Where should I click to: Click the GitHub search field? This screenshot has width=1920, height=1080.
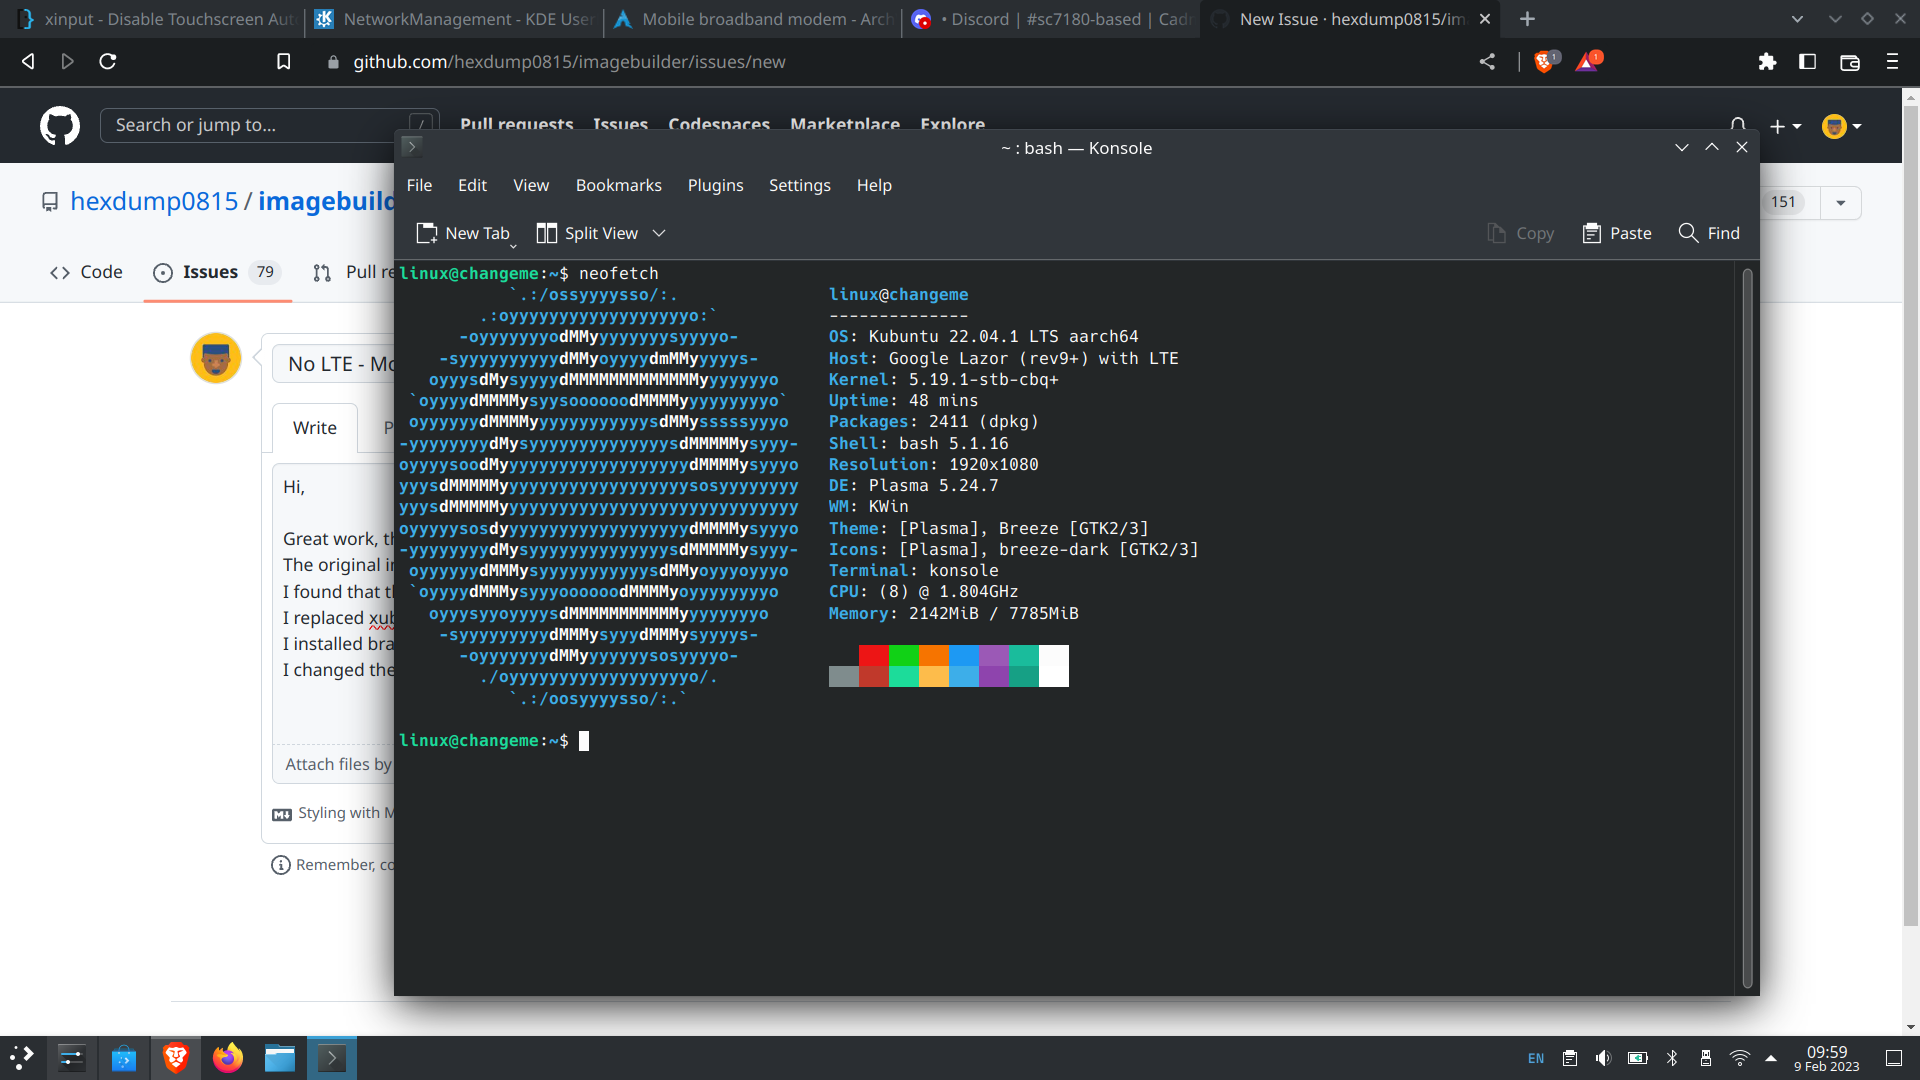pyautogui.click(x=250, y=125)
